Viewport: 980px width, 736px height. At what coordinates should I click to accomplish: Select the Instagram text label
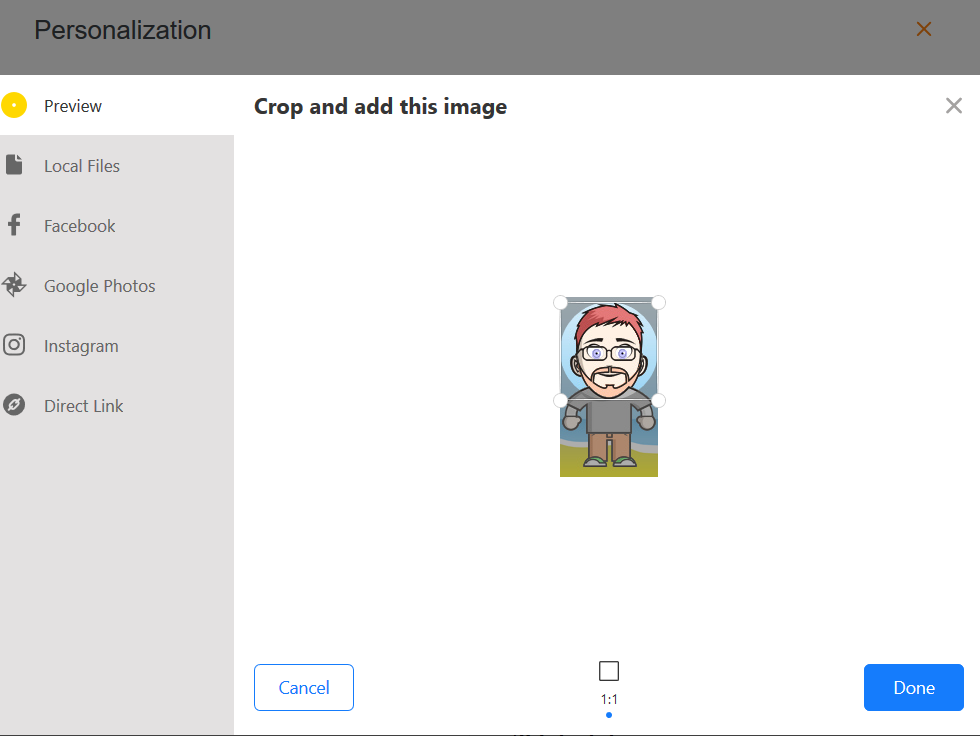coord(81,346)
